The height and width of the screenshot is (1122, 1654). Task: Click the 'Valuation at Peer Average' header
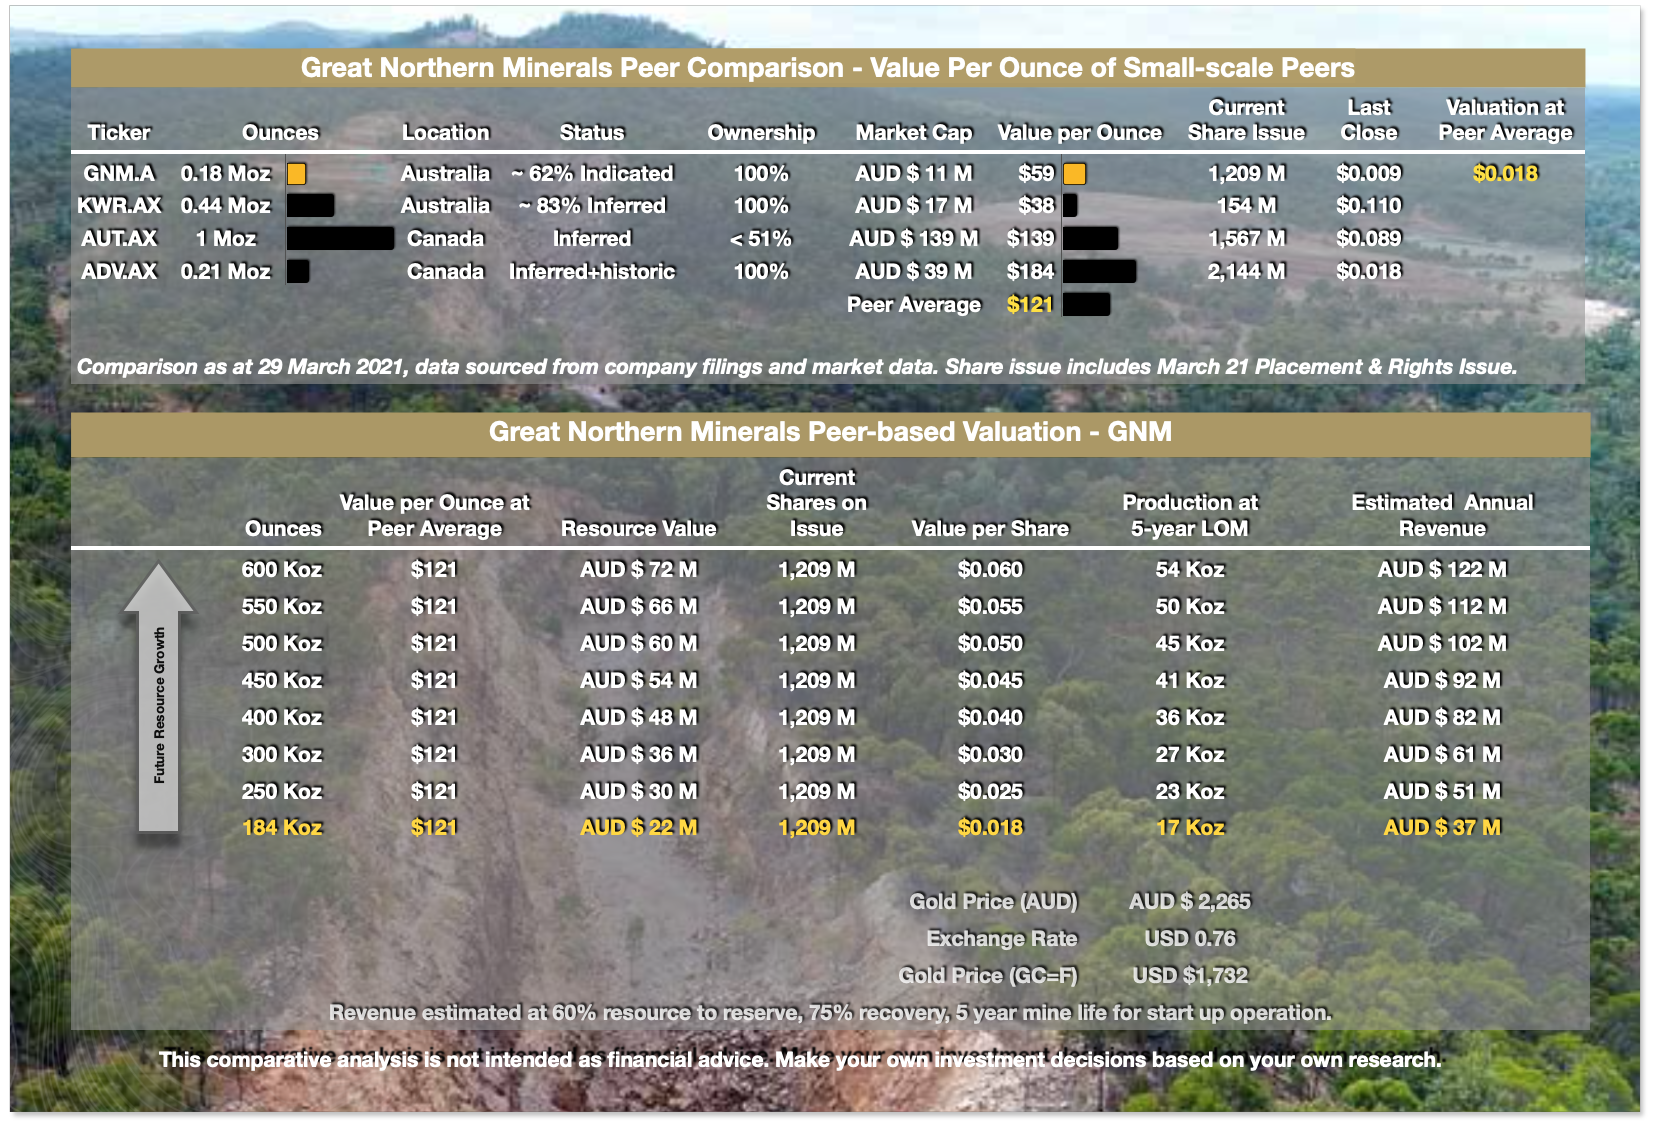point(1505,120)
